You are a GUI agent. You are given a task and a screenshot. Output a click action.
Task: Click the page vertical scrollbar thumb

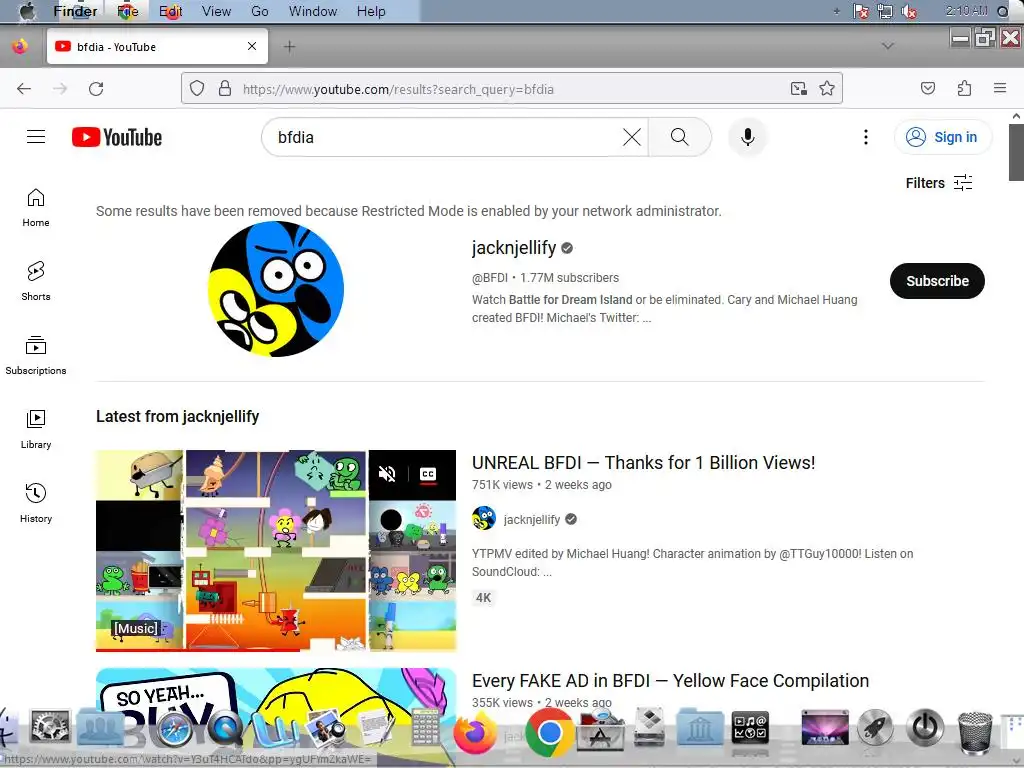click(1016, 152)
